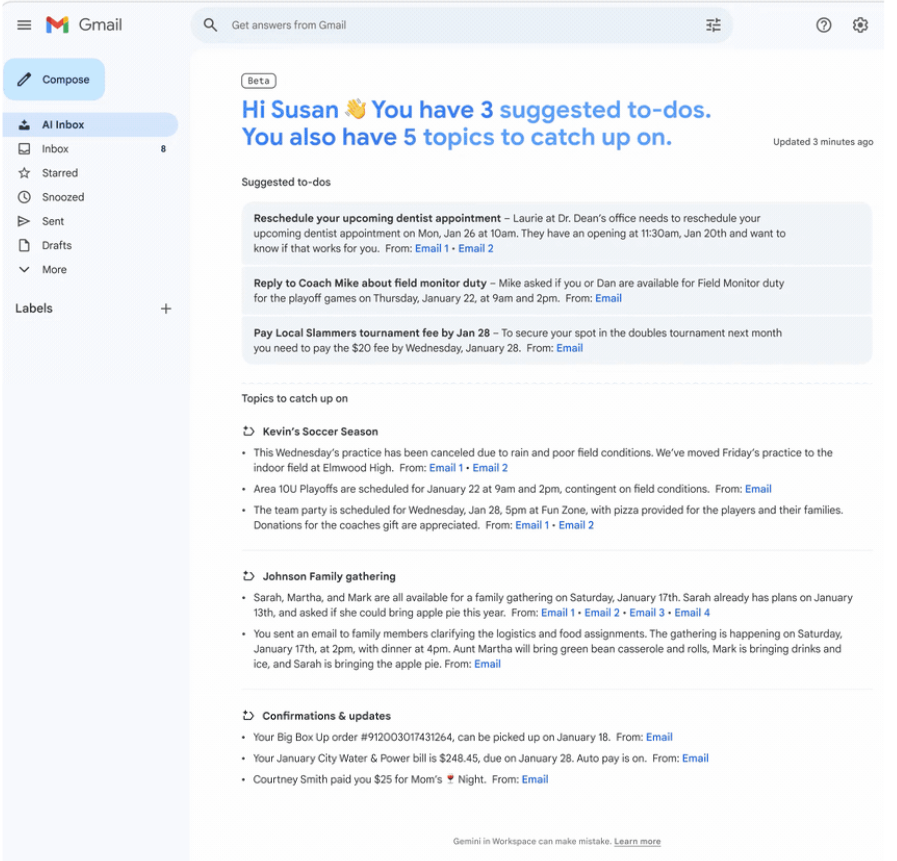
Task: Click the 'Updated 3 minutes ago' text
Action: (823, 142)
